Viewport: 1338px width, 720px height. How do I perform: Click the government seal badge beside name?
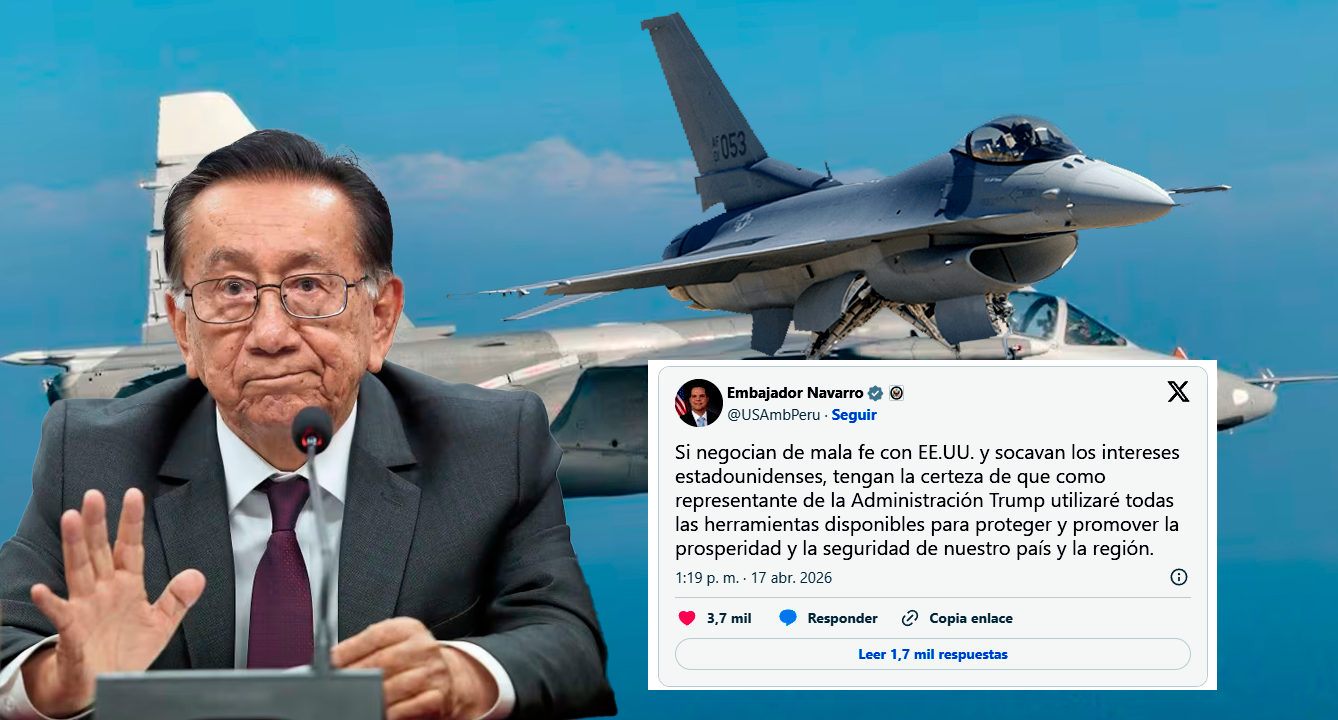[896, 393]
